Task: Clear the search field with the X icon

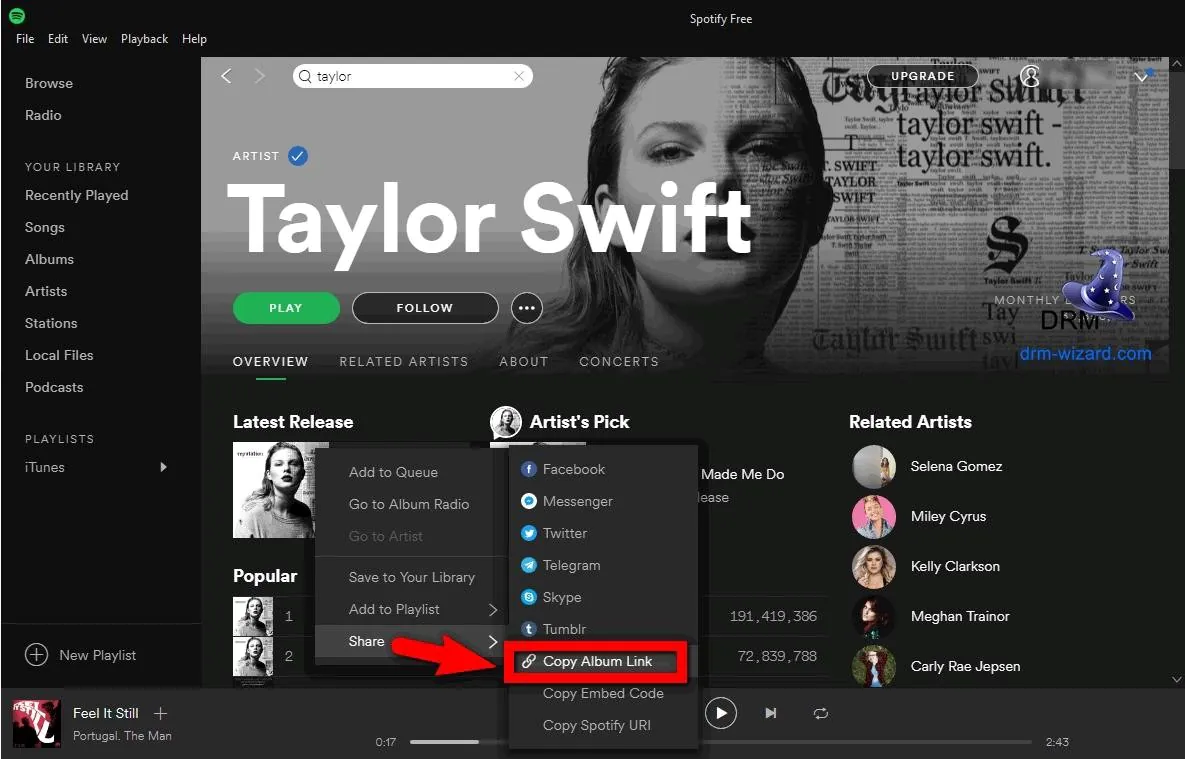Action: (x=518, y=76)
